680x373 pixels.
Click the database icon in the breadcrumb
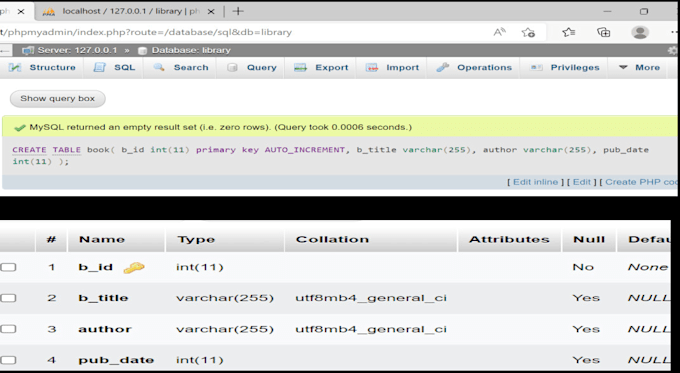[142, 51]
